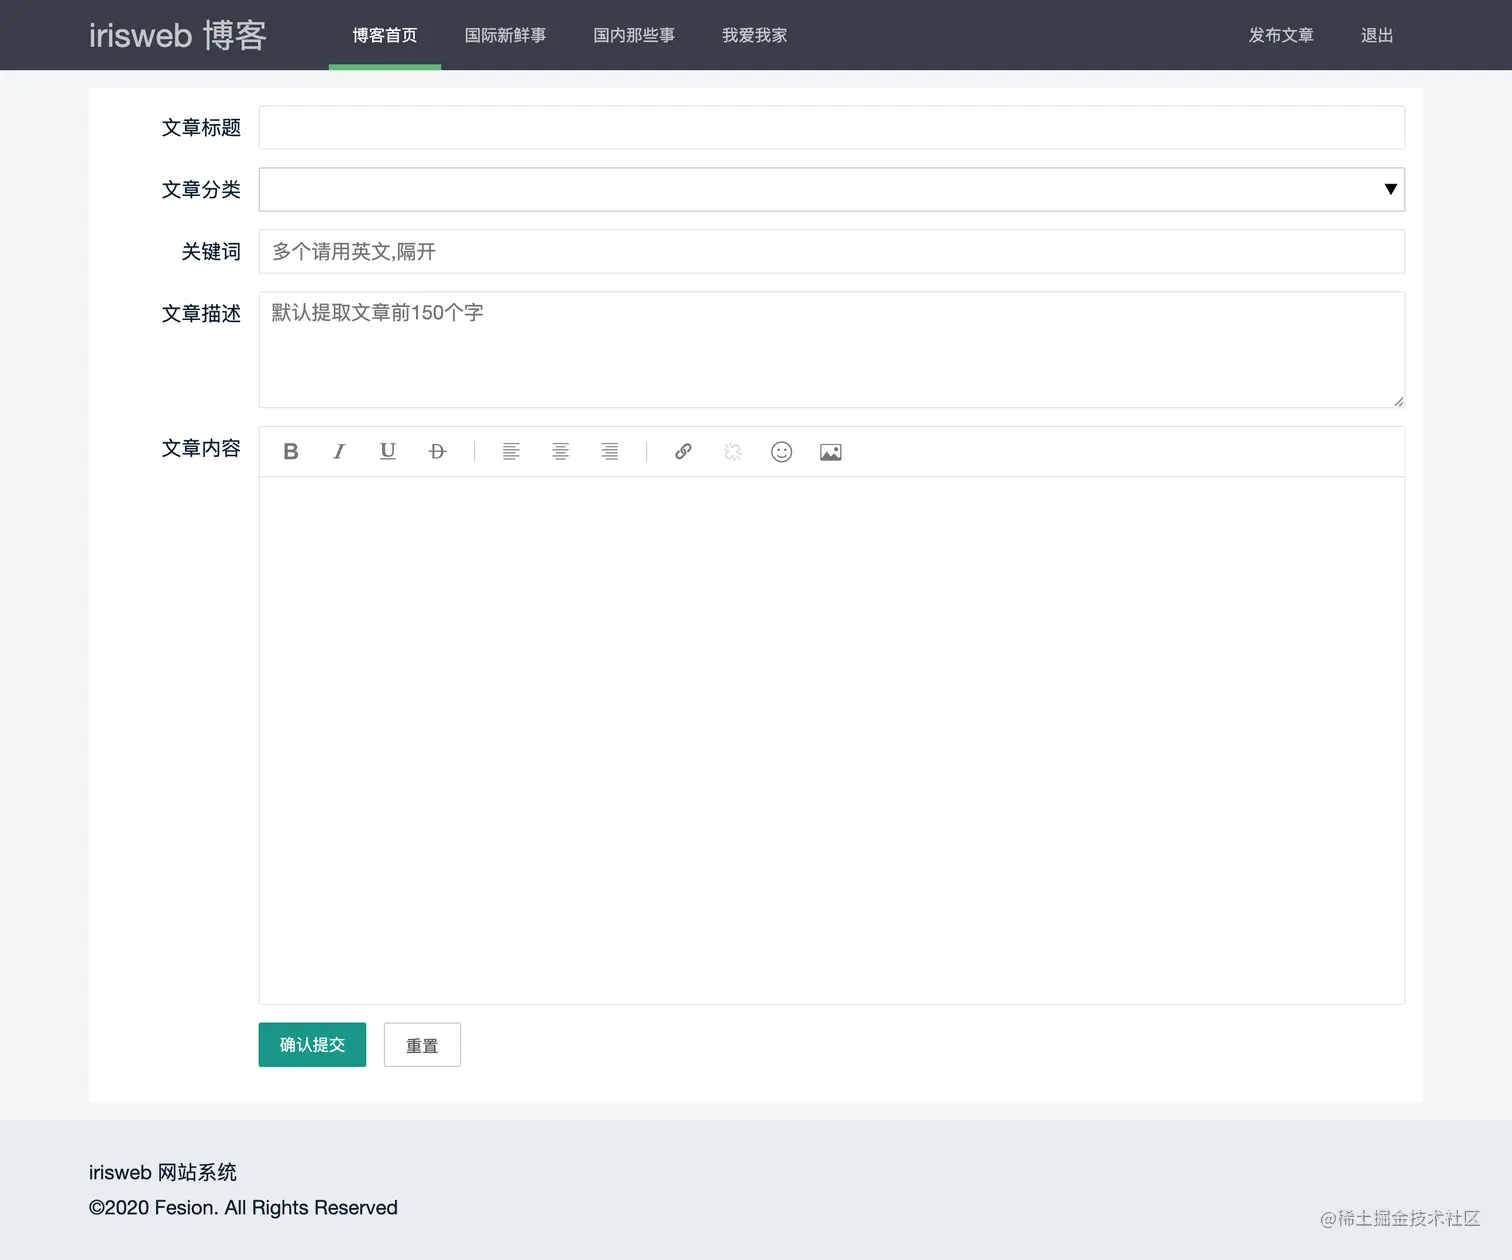Align text to the left

coord(511,451)
